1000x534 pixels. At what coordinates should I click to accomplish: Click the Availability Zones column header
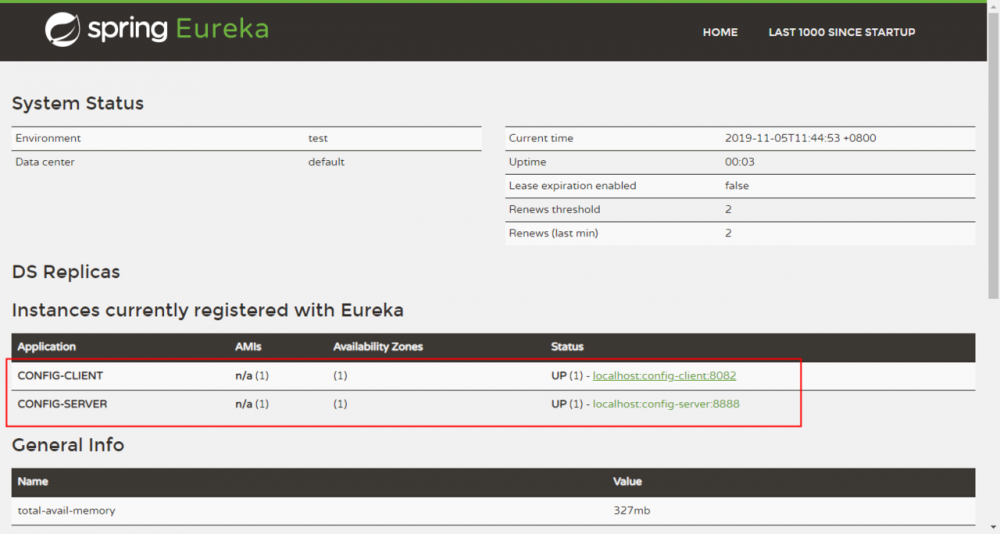(378, 346)
